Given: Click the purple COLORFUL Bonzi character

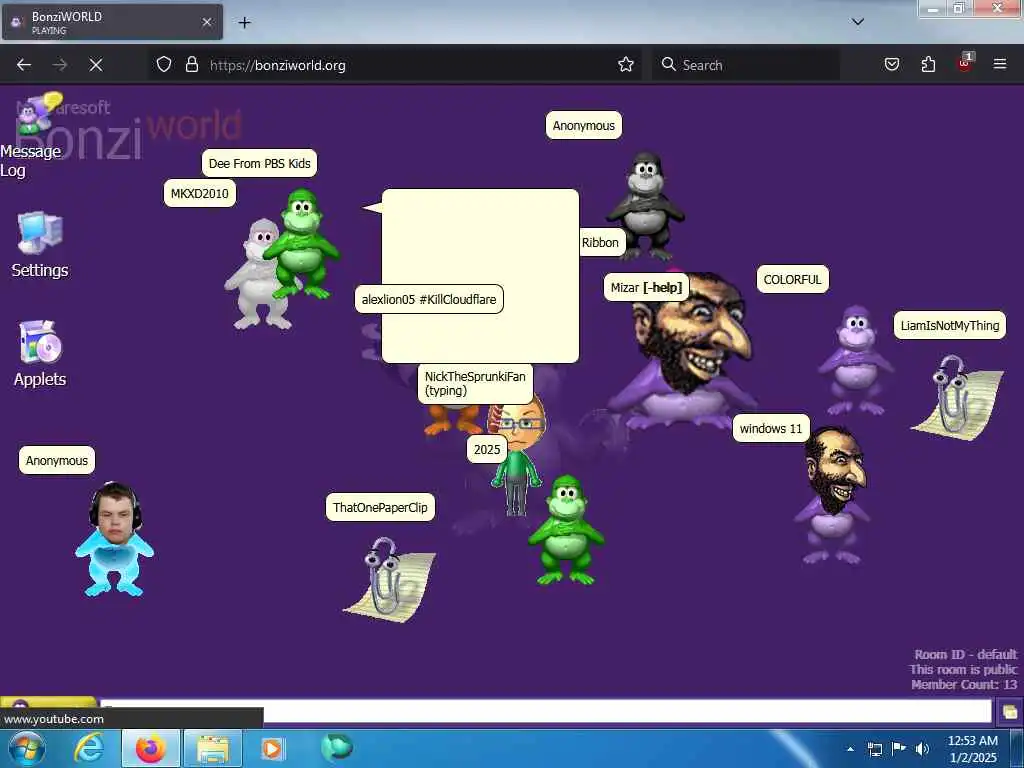Looking at the screenshot, I should coord(856,360).
